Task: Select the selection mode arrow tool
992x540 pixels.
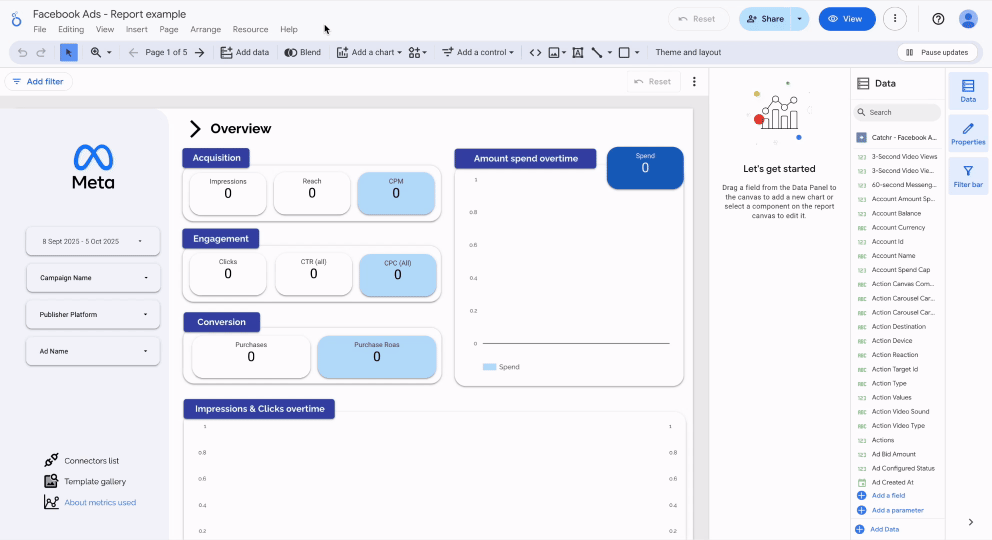Action: [68, 52]
